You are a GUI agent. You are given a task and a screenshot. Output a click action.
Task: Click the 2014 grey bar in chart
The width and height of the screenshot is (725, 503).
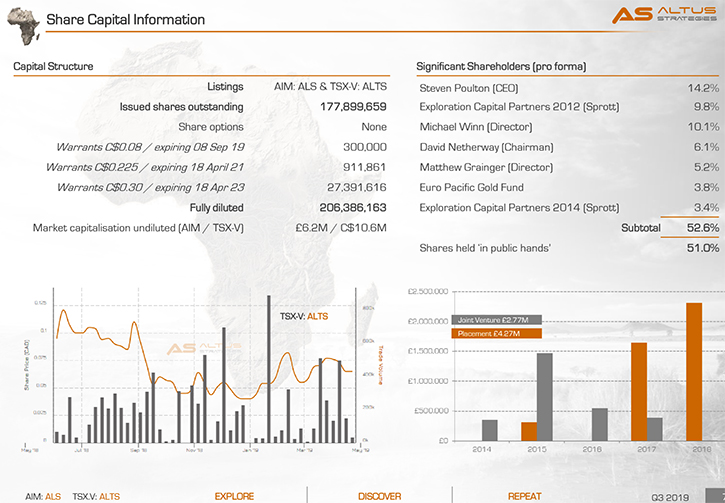point(490,430)
